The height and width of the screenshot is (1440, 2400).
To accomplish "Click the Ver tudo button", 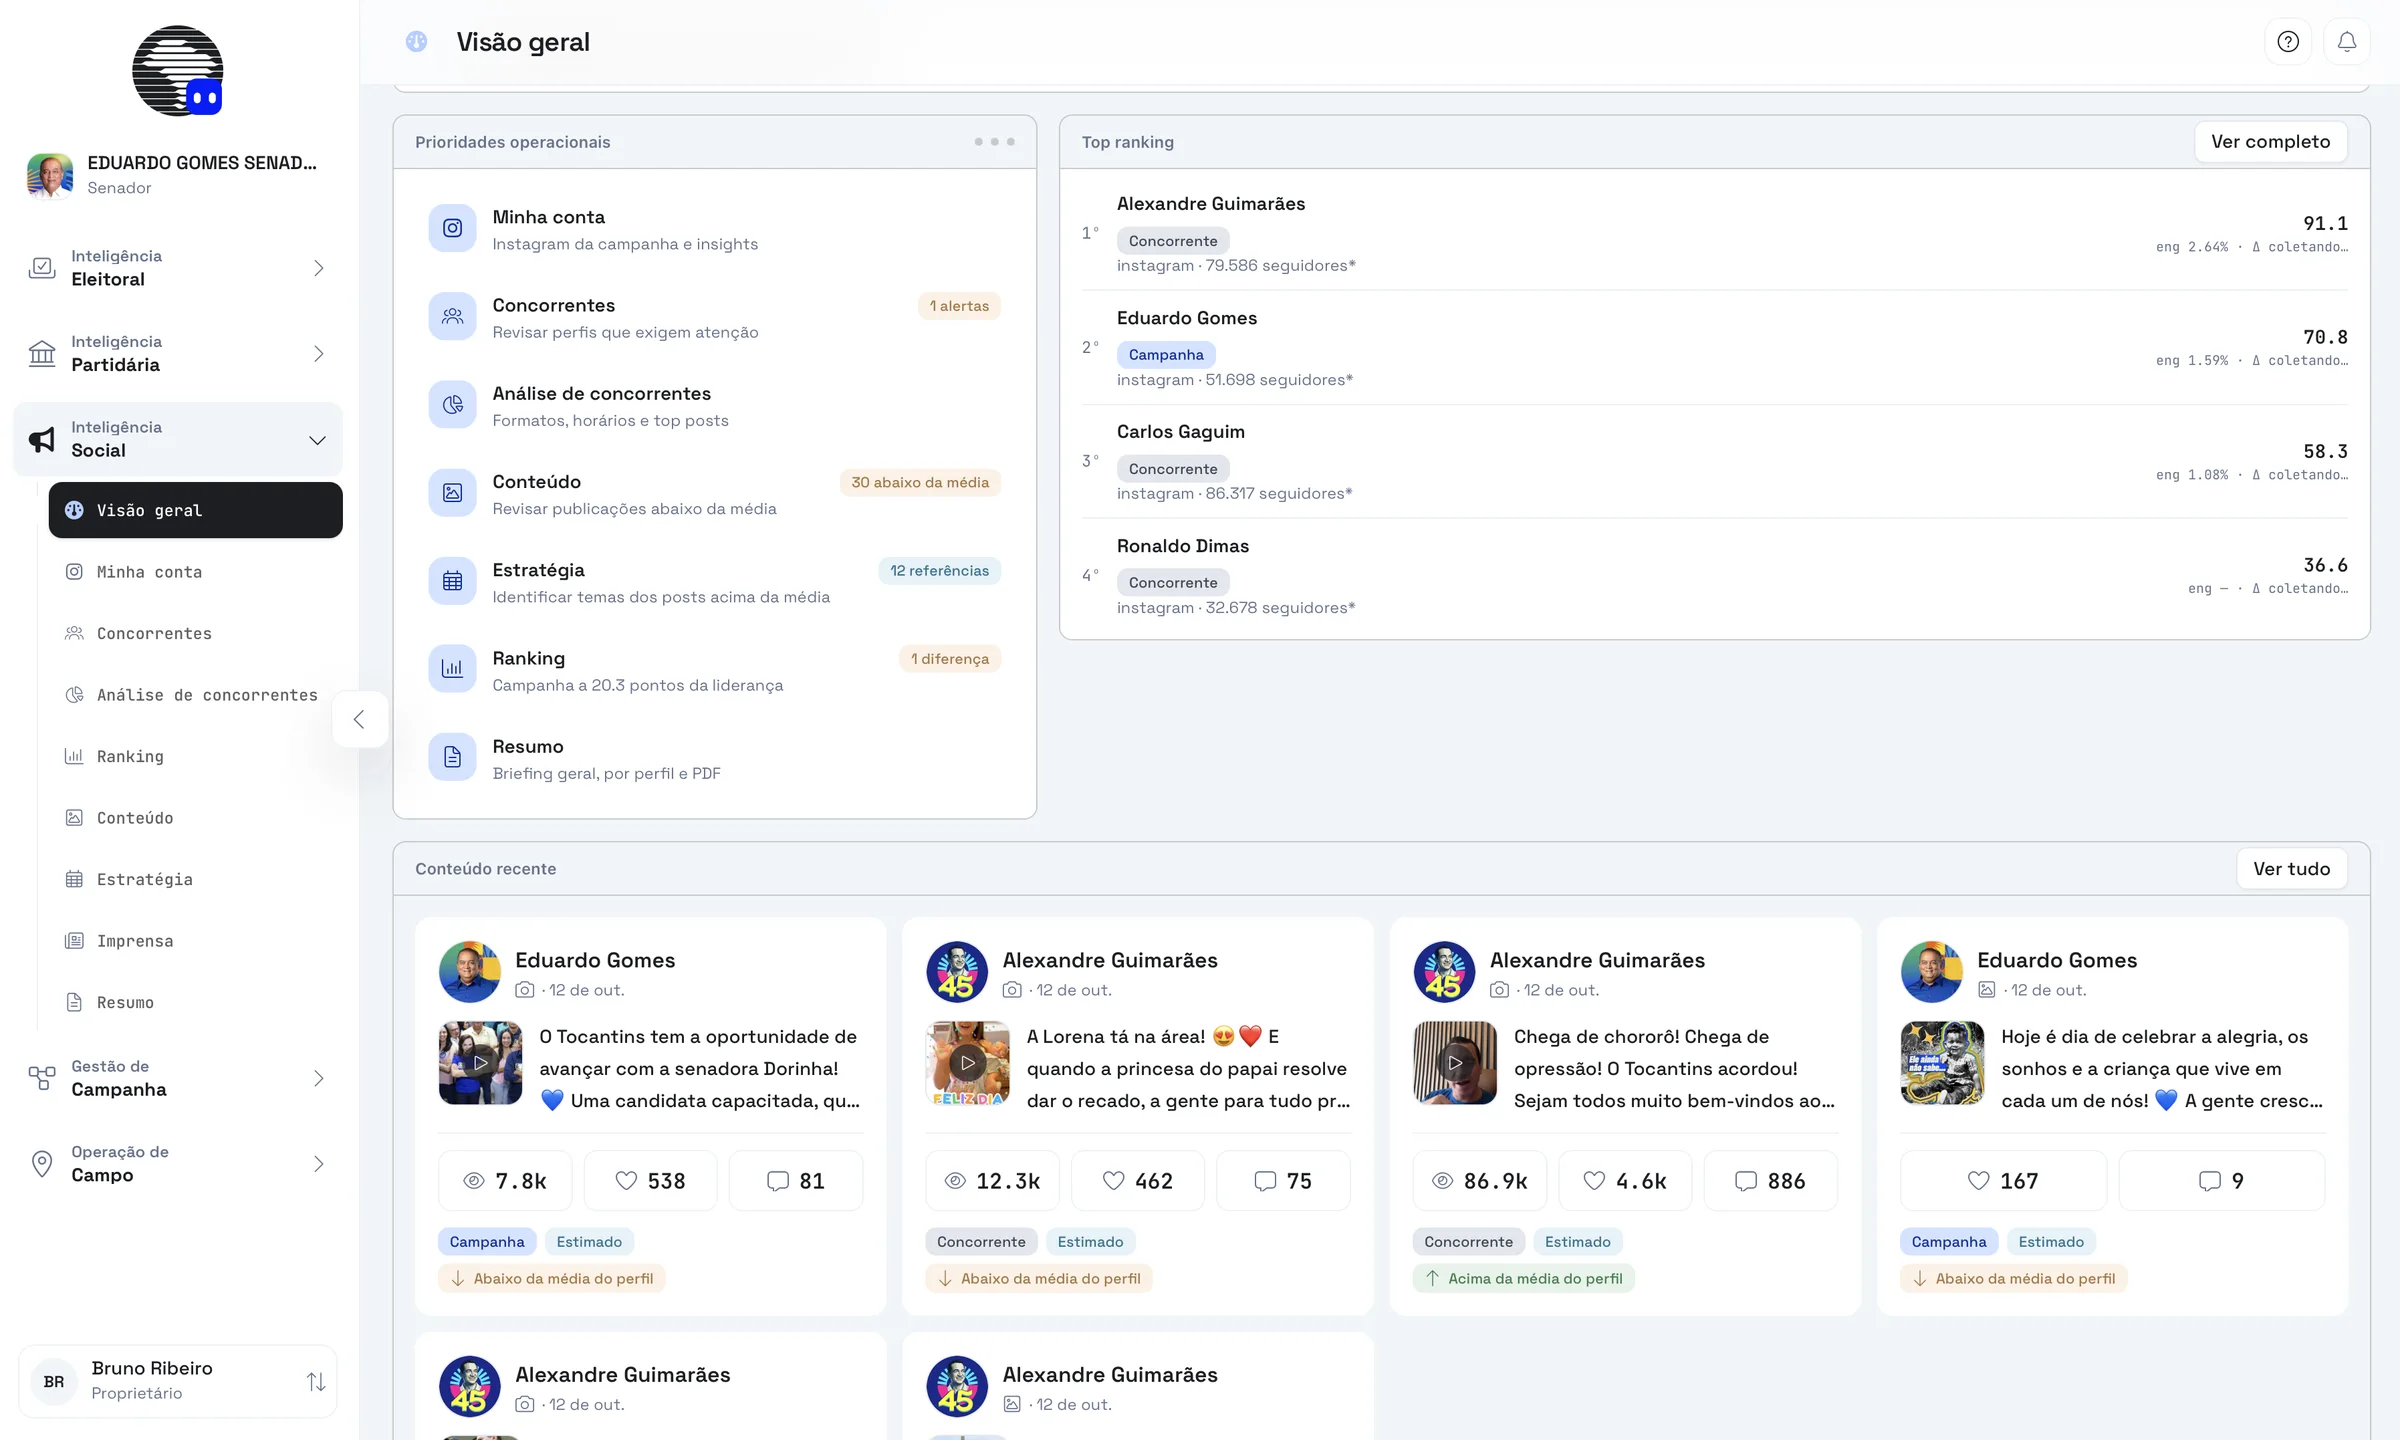I will point(2291,869).
